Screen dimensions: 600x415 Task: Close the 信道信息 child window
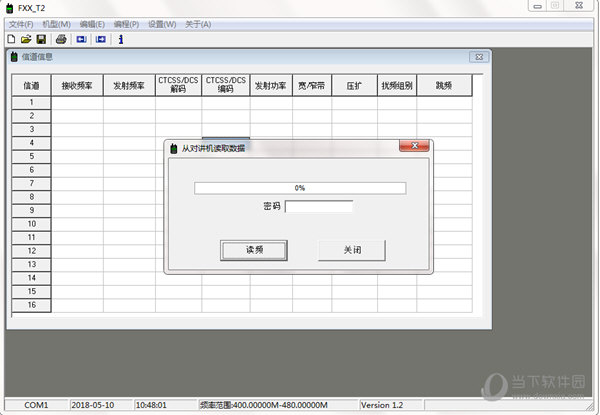click(479, 57)
